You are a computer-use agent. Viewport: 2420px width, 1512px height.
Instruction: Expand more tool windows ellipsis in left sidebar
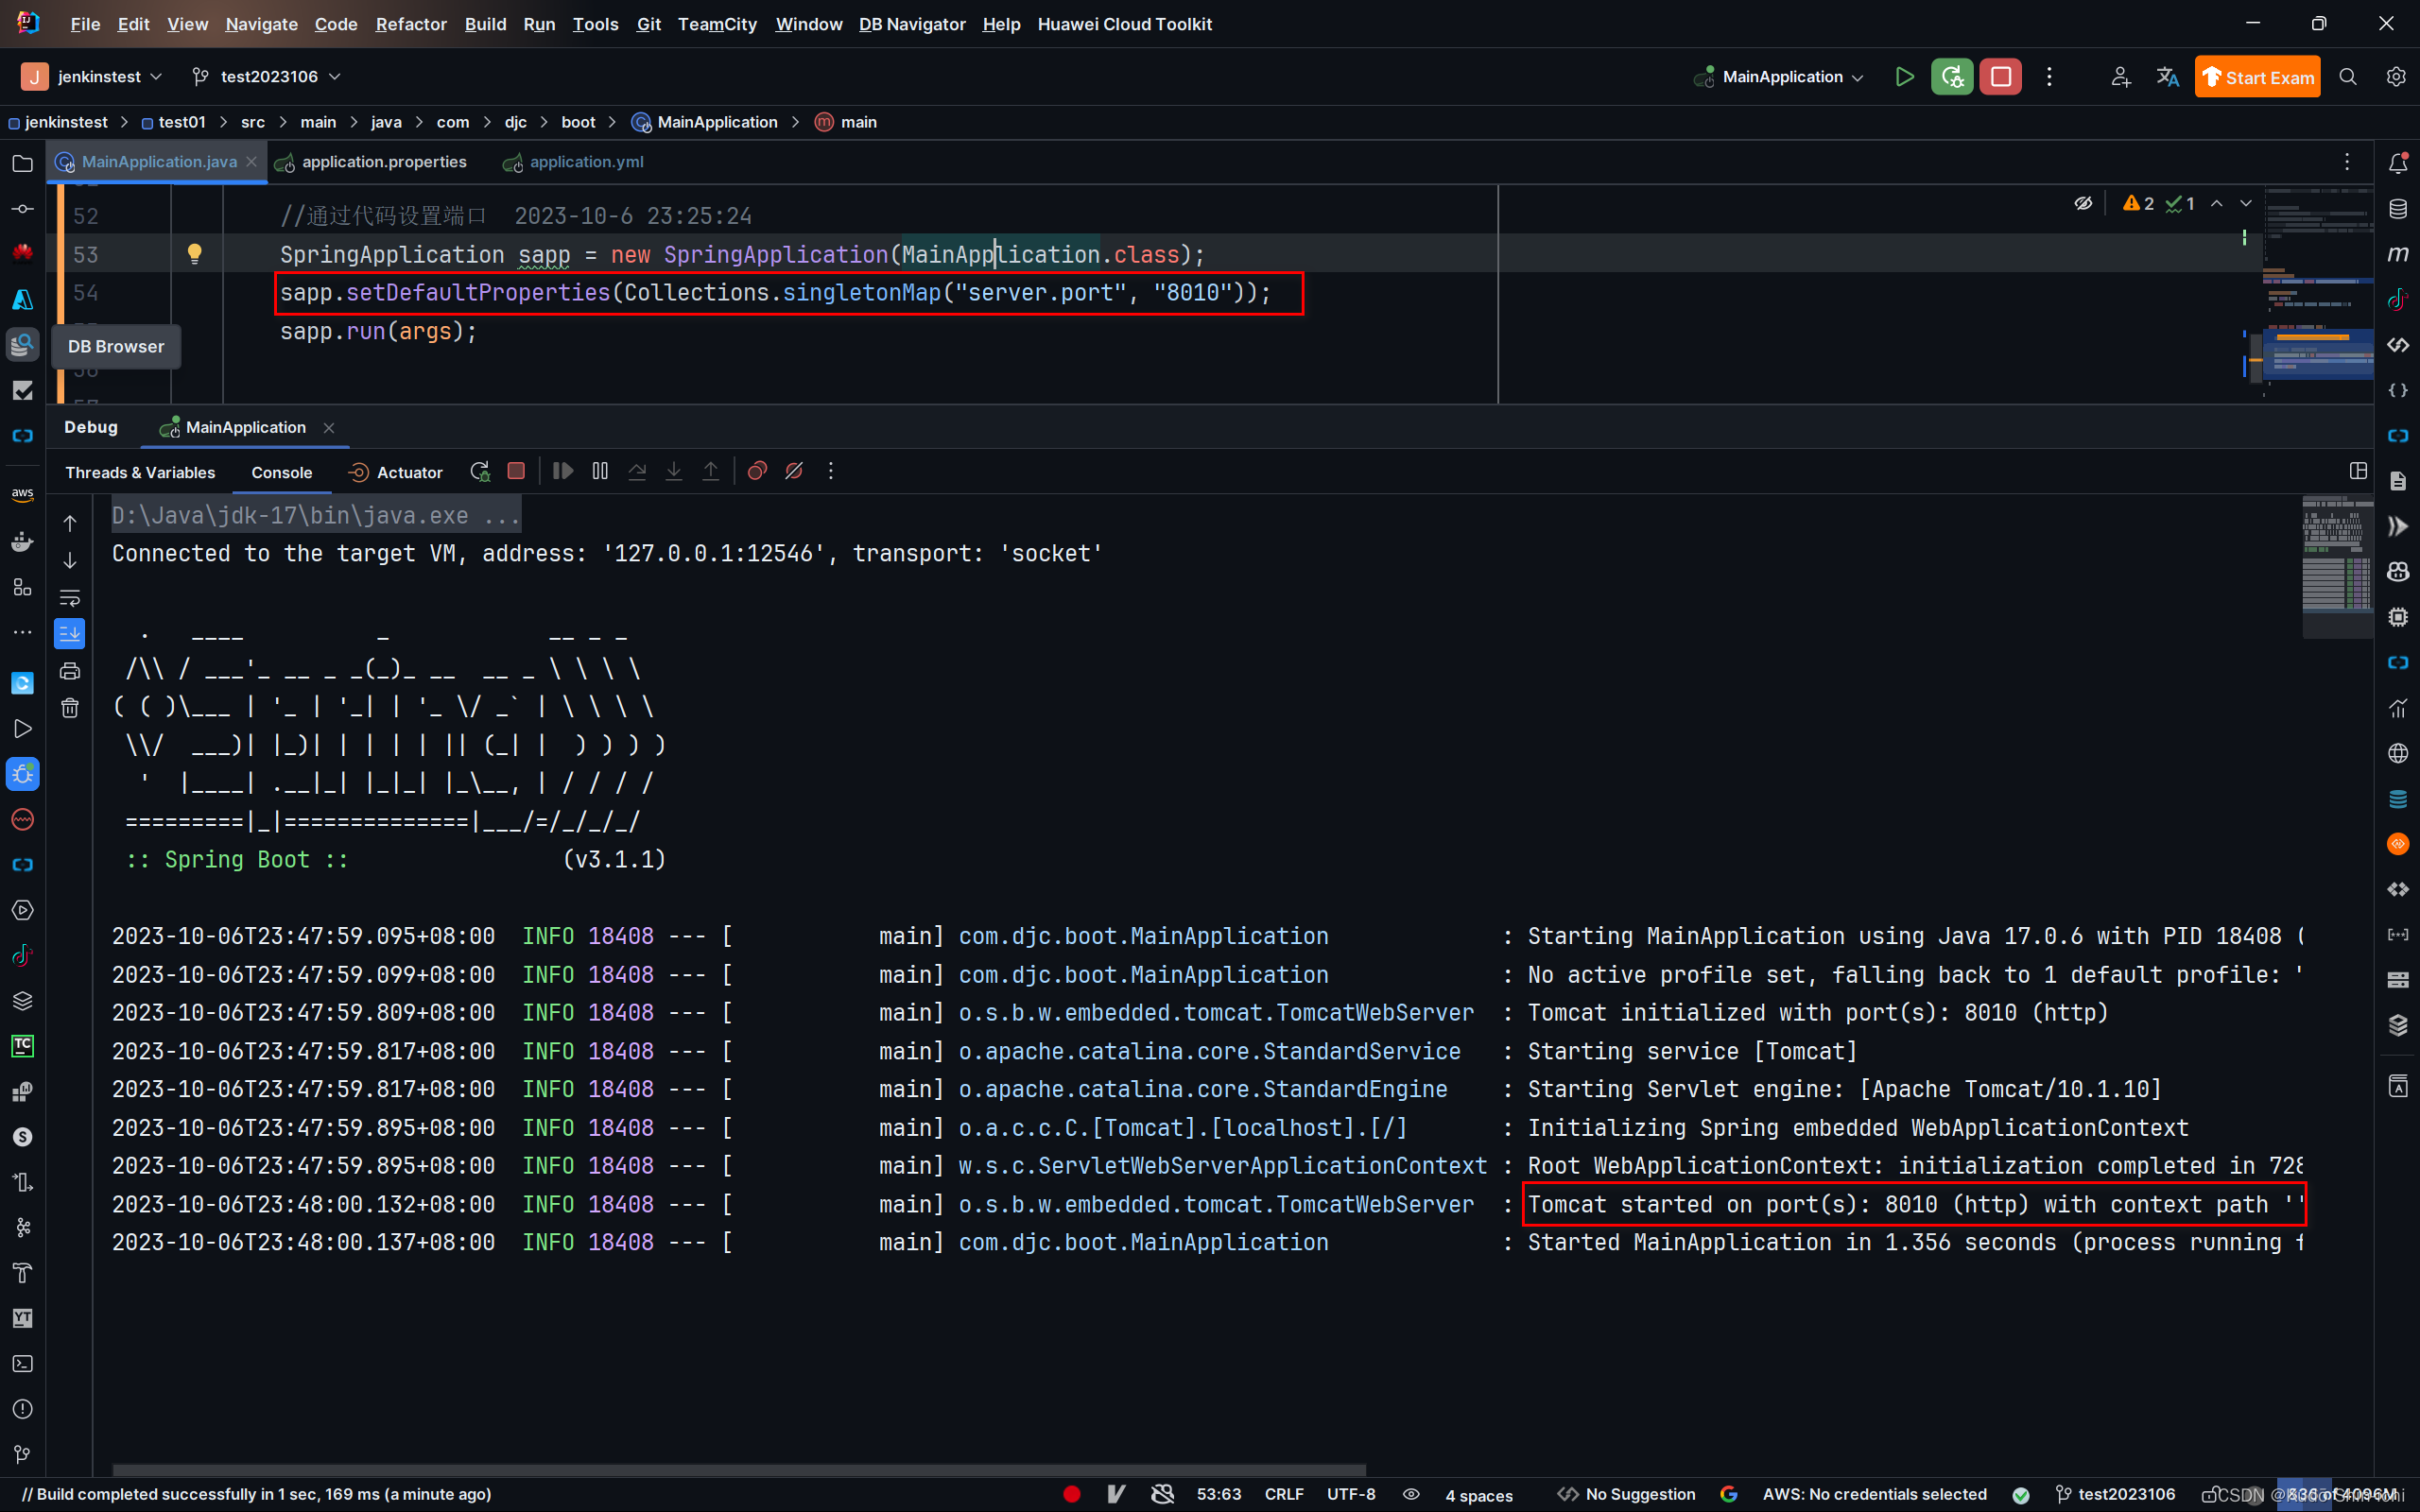pos(22,632)
